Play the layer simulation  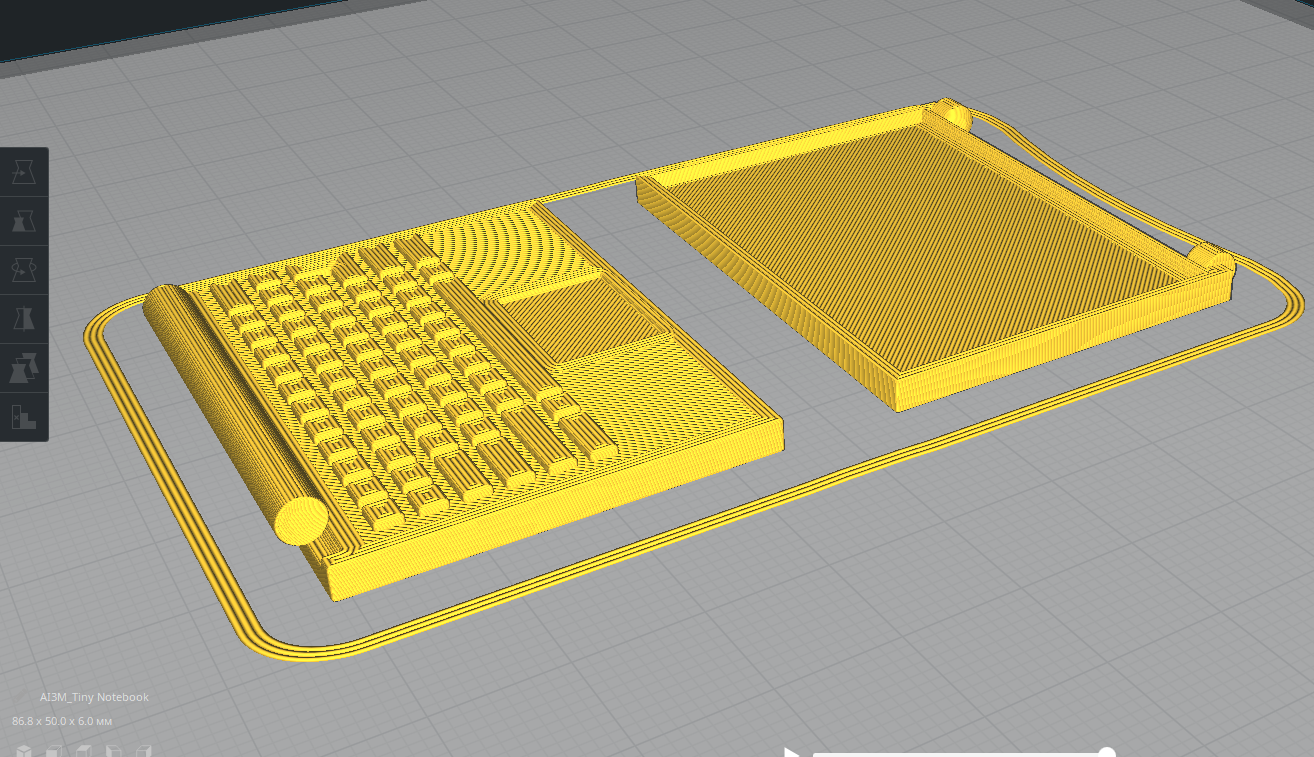point(791,752)
